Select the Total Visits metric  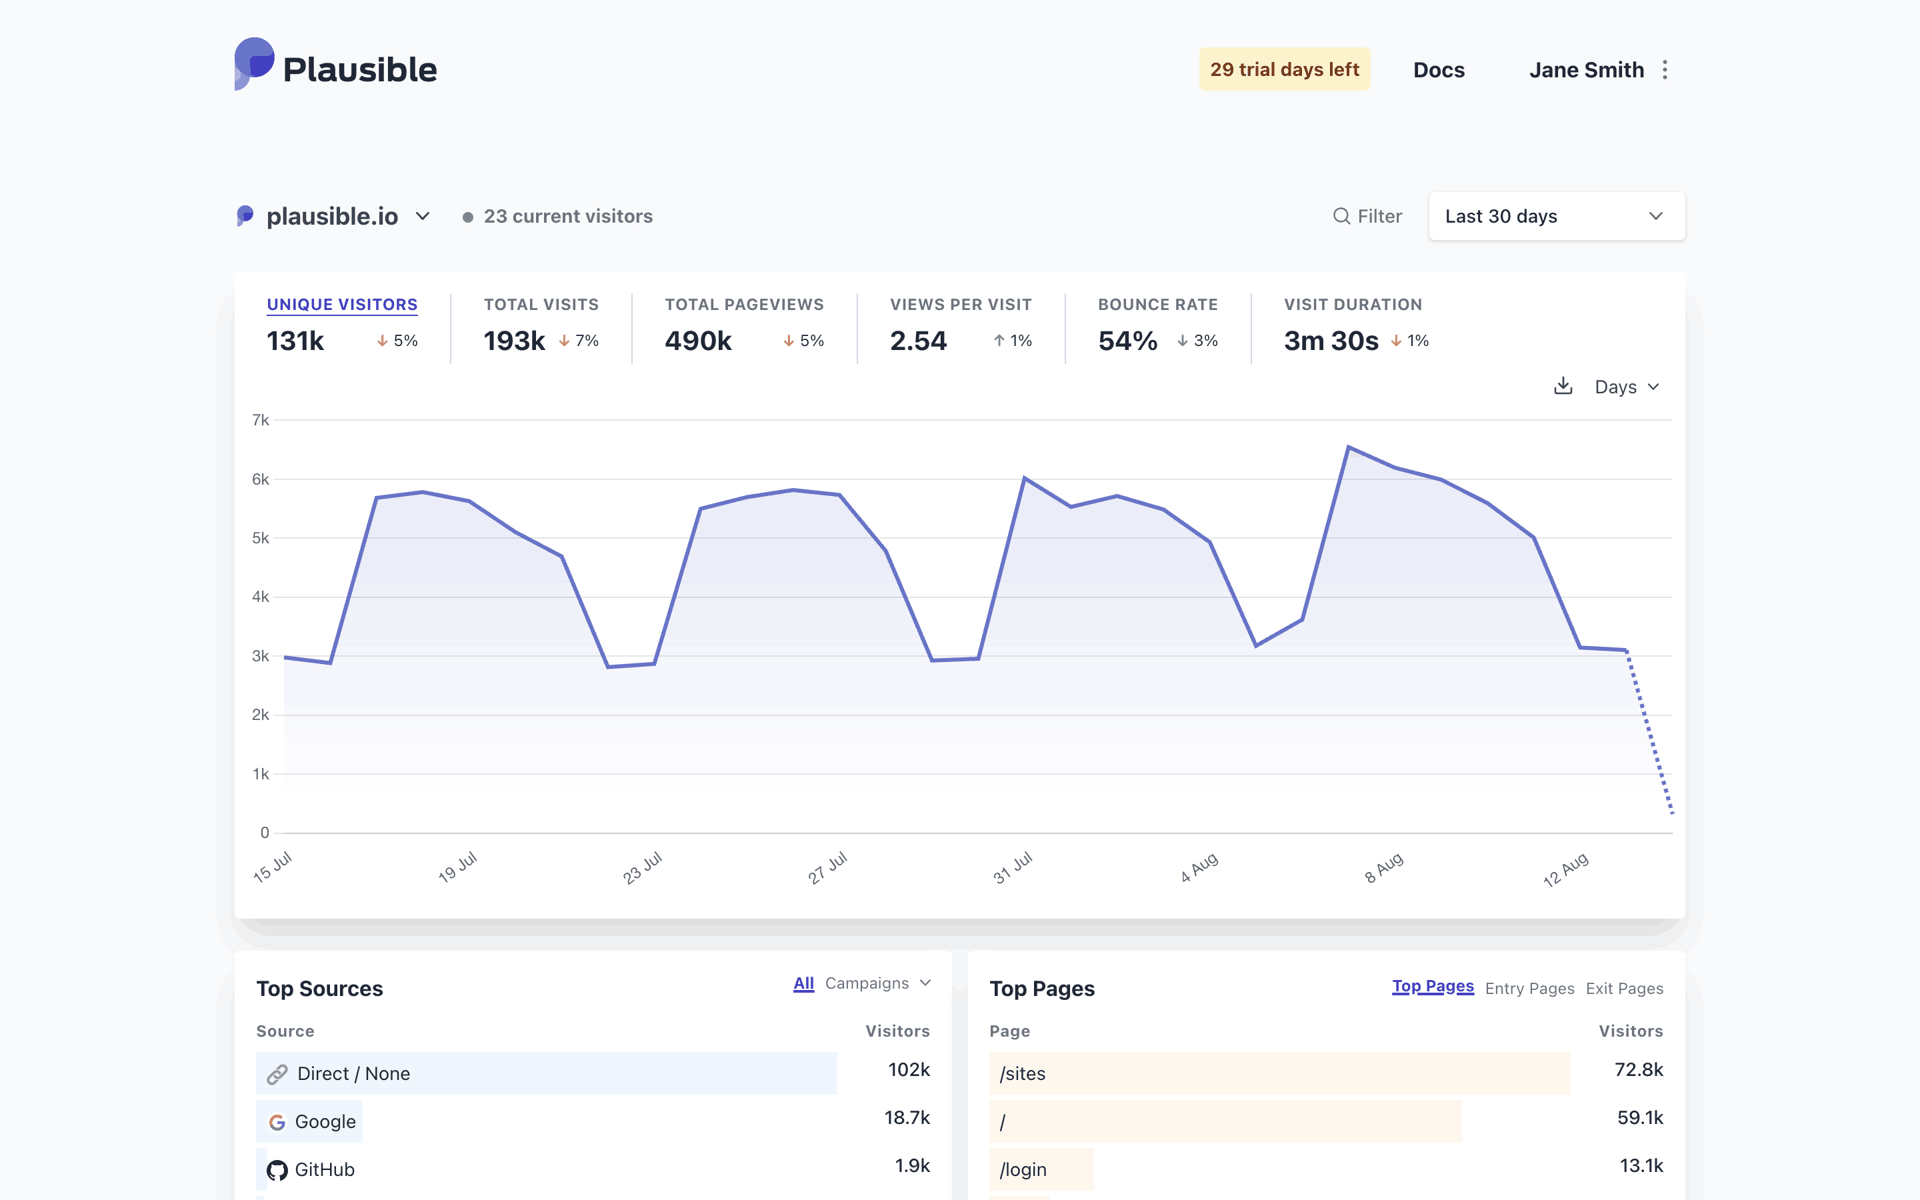[541, 305]
